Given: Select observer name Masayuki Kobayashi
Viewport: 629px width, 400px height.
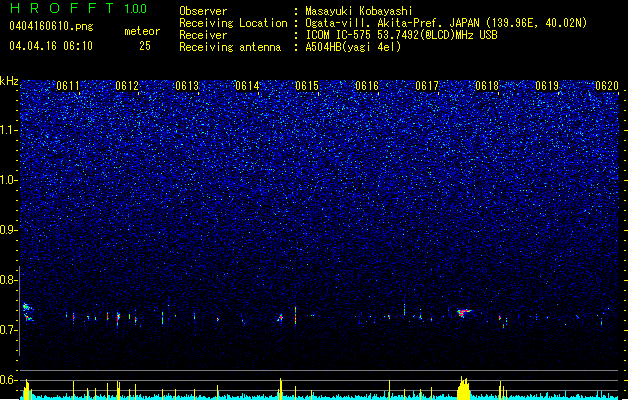Looking at the screenshot, I should click(359, 11).
